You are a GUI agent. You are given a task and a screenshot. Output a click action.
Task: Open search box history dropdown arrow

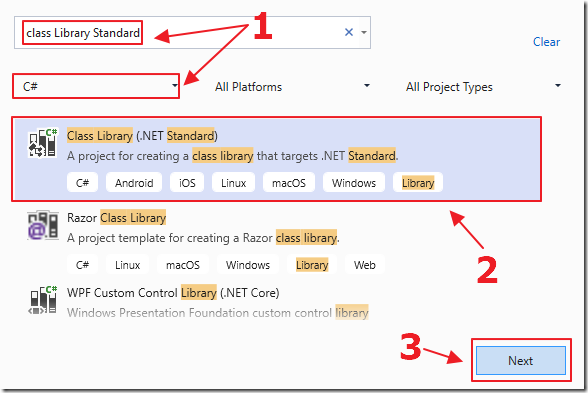[364, 32]
